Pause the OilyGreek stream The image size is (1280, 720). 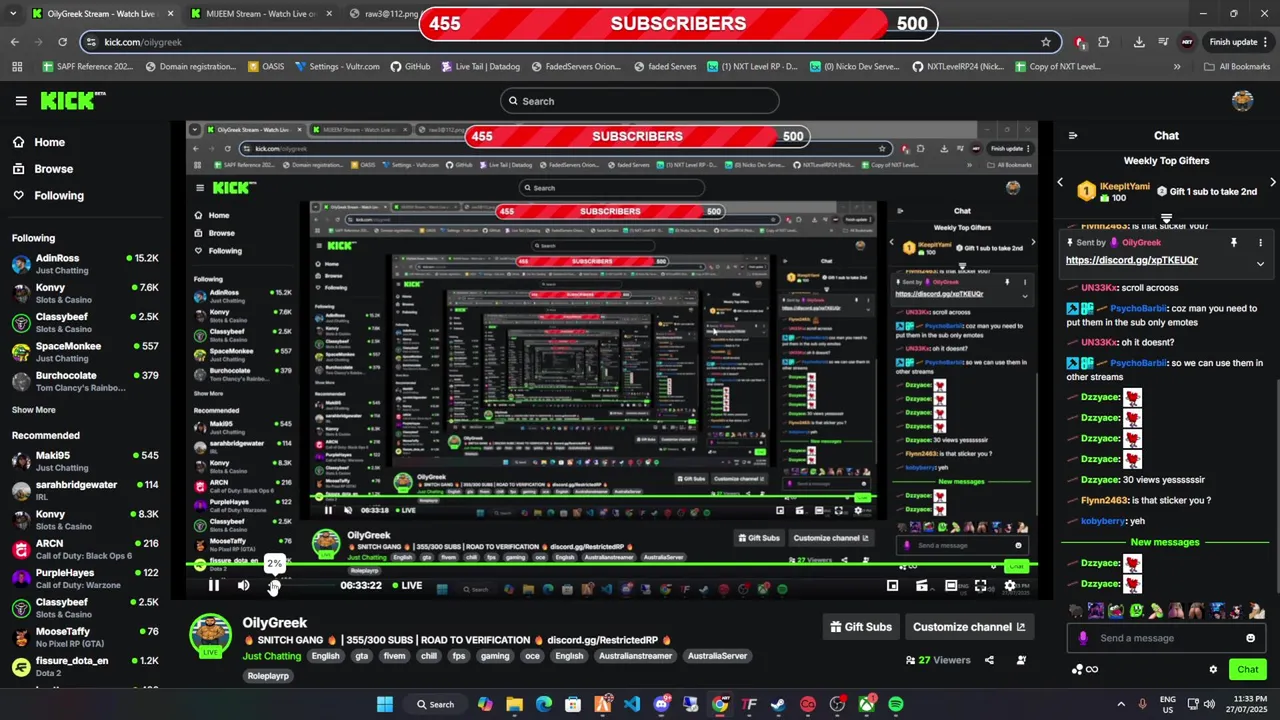tap(214, 586)
